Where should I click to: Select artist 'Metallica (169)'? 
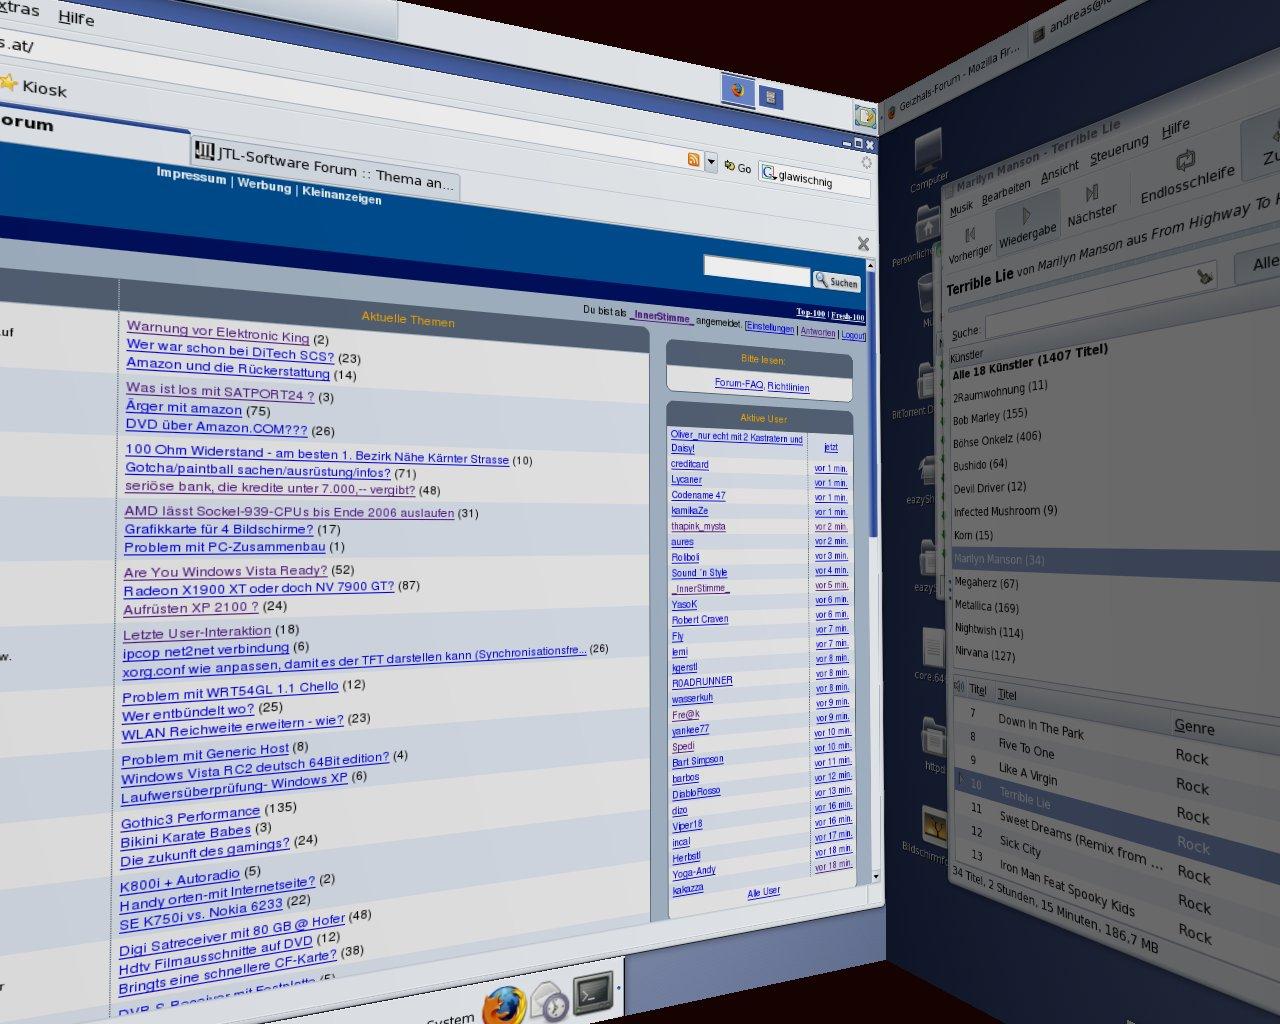click(x=987, y=606)
